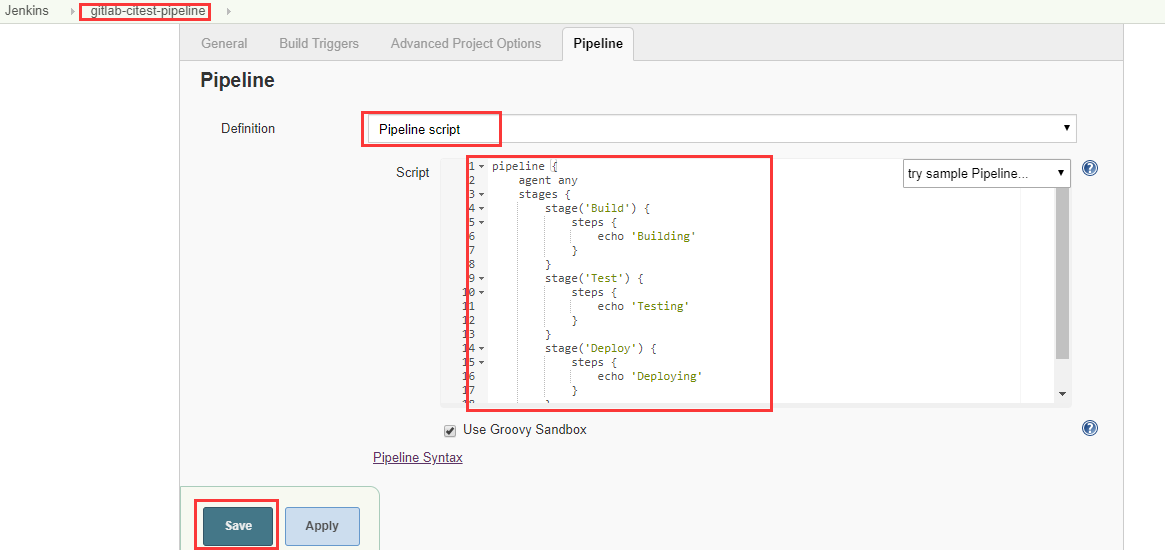This screenshot has width=1165, height=550.
Task: Collapse code fold on line 1
Action: tap(481, 166)
